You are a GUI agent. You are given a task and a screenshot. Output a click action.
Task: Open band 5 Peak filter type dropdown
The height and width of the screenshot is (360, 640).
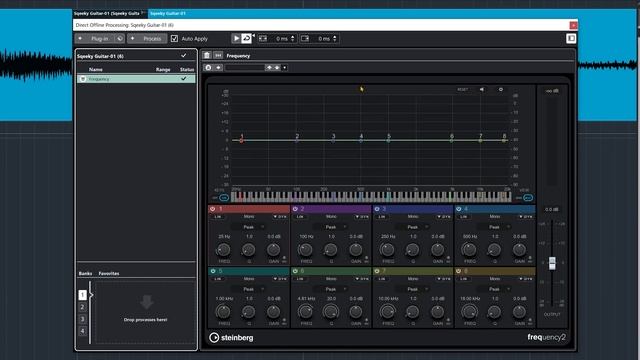249,289
